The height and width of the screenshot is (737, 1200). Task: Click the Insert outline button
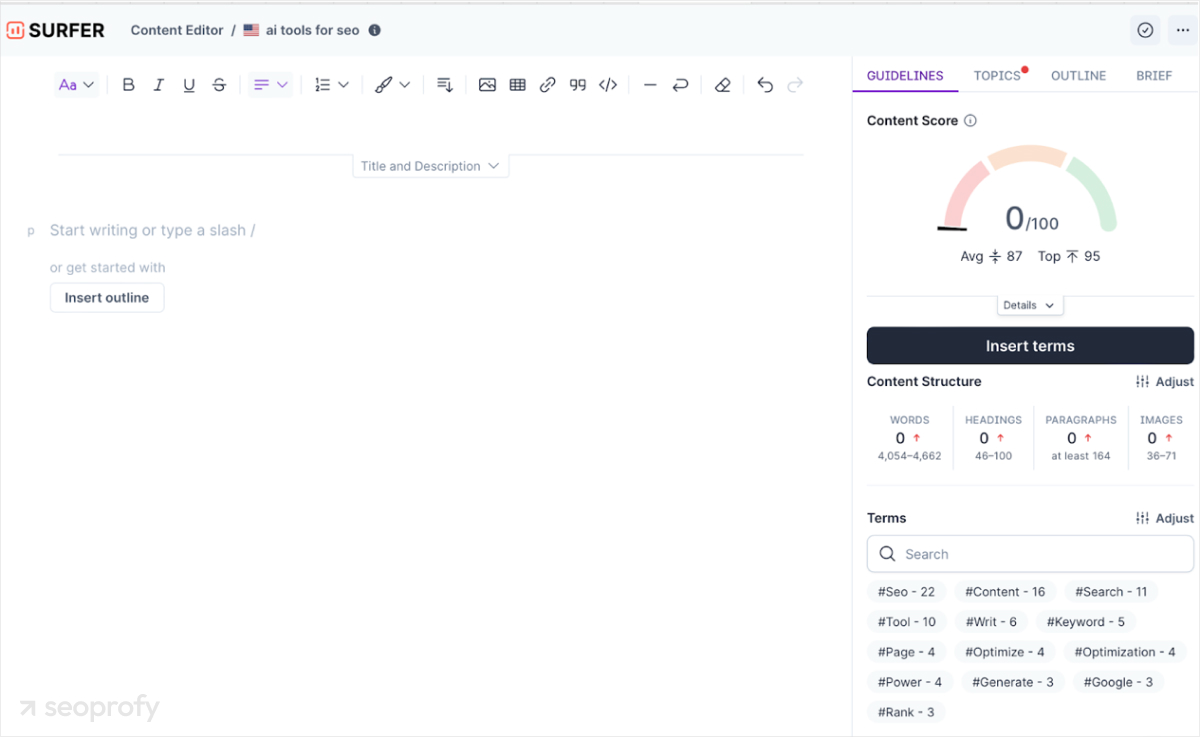[107, 298]
